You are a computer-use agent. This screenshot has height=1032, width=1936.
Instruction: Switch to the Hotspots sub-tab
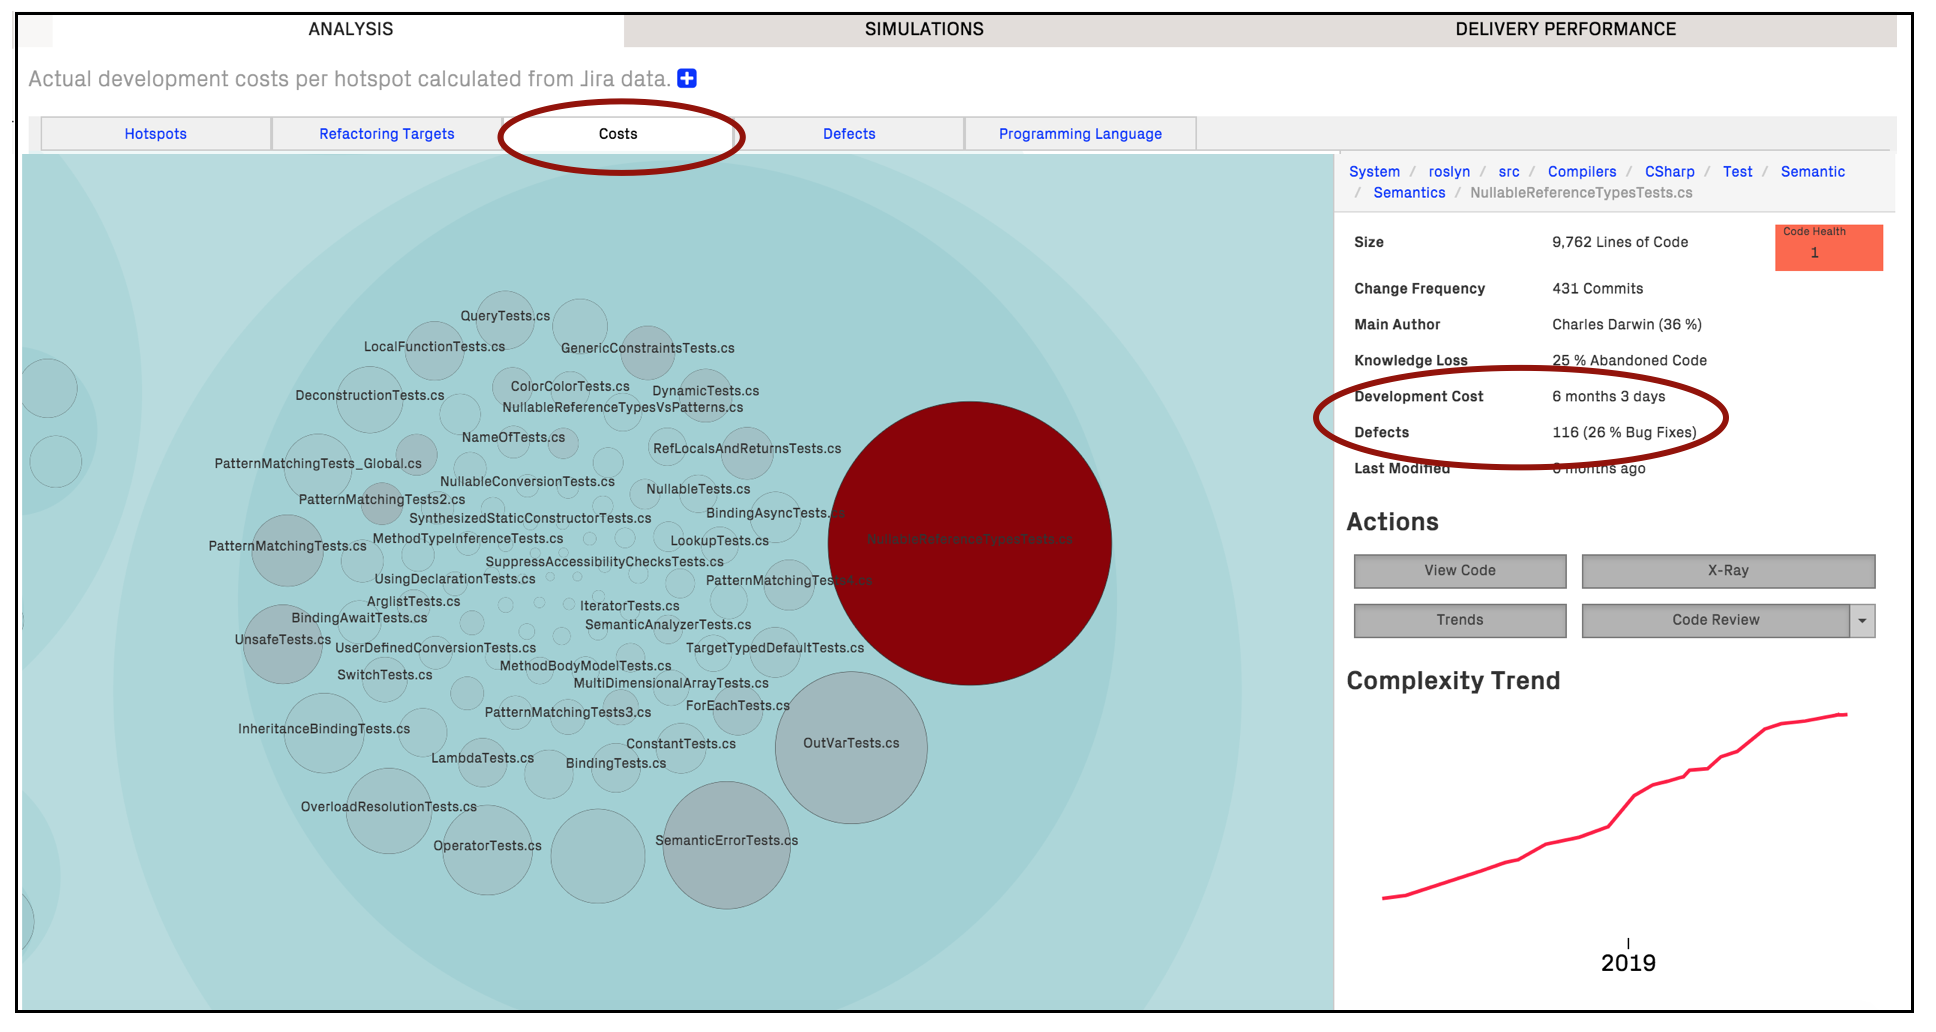(x=155, y=133)
